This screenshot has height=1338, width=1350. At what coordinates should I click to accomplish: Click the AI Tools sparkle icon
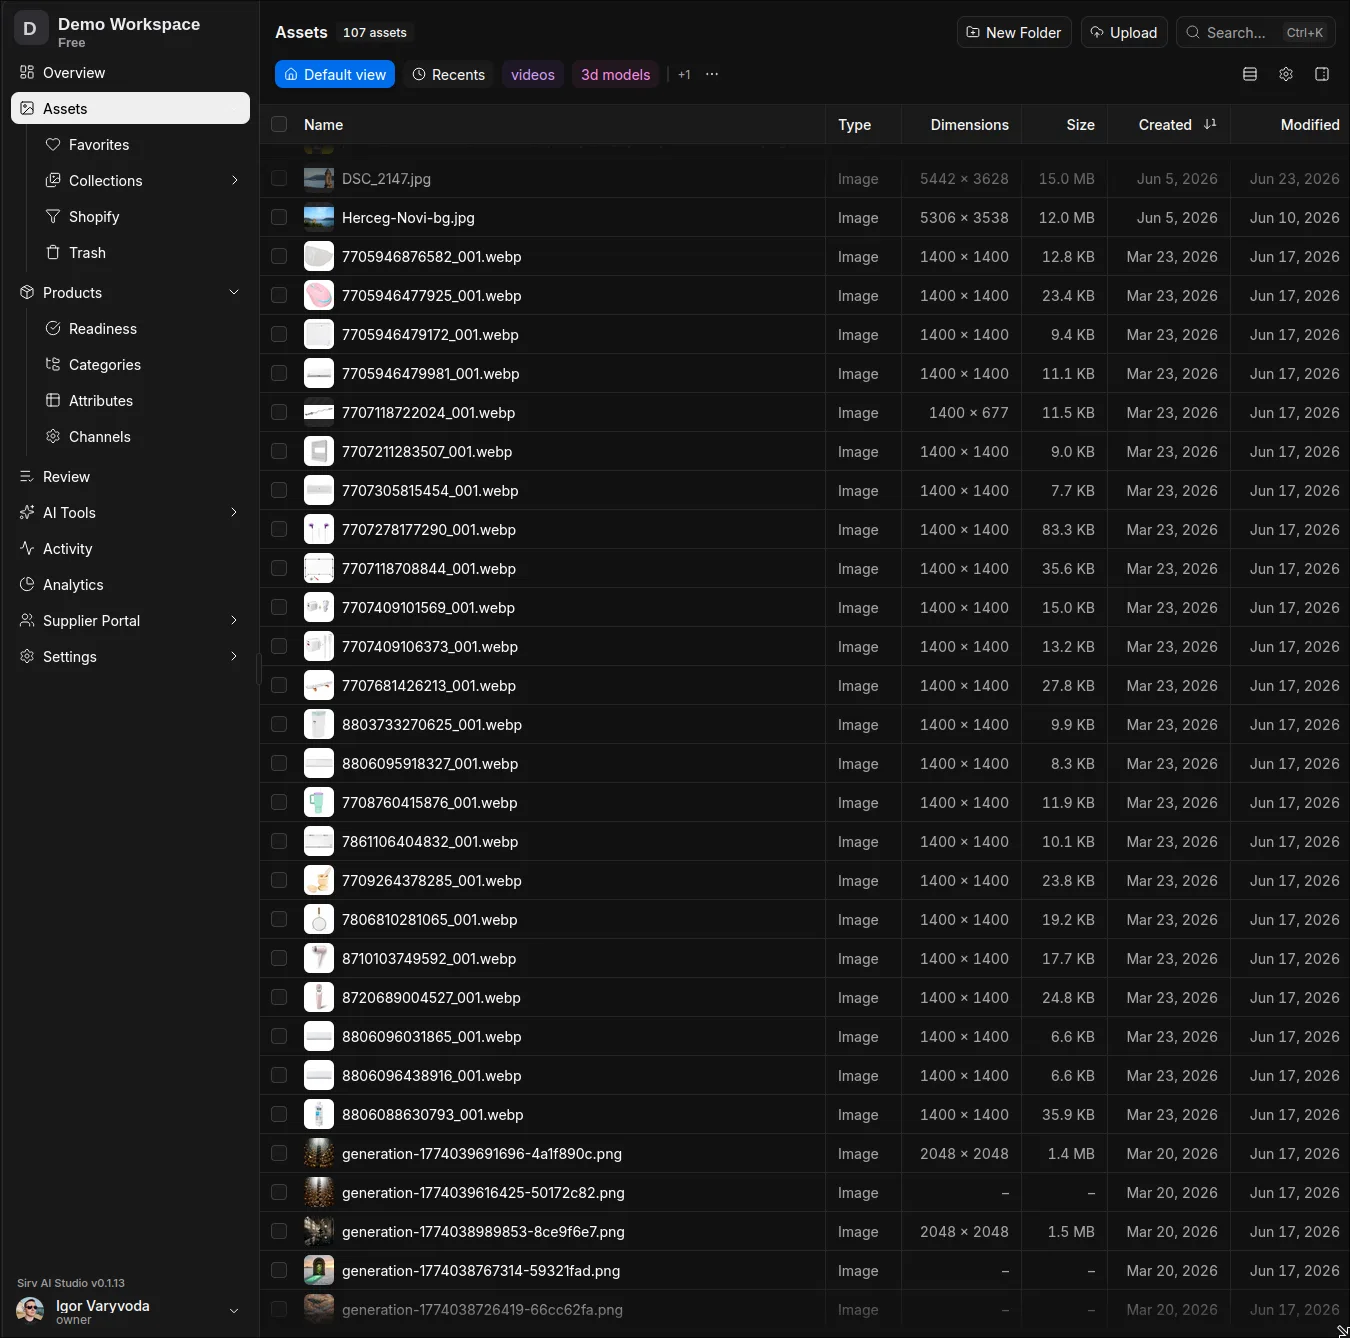point(27,513)
